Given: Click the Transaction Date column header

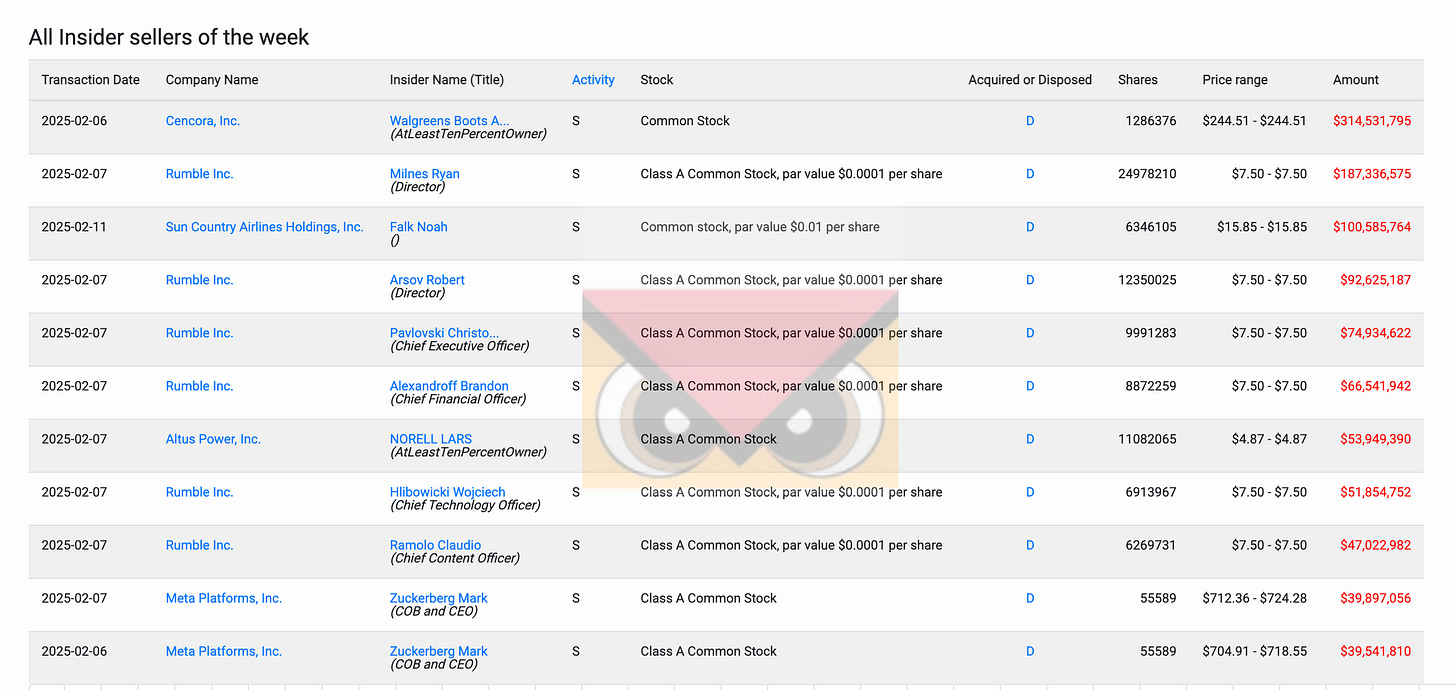Looking at the screenshot, I should 91,80.
